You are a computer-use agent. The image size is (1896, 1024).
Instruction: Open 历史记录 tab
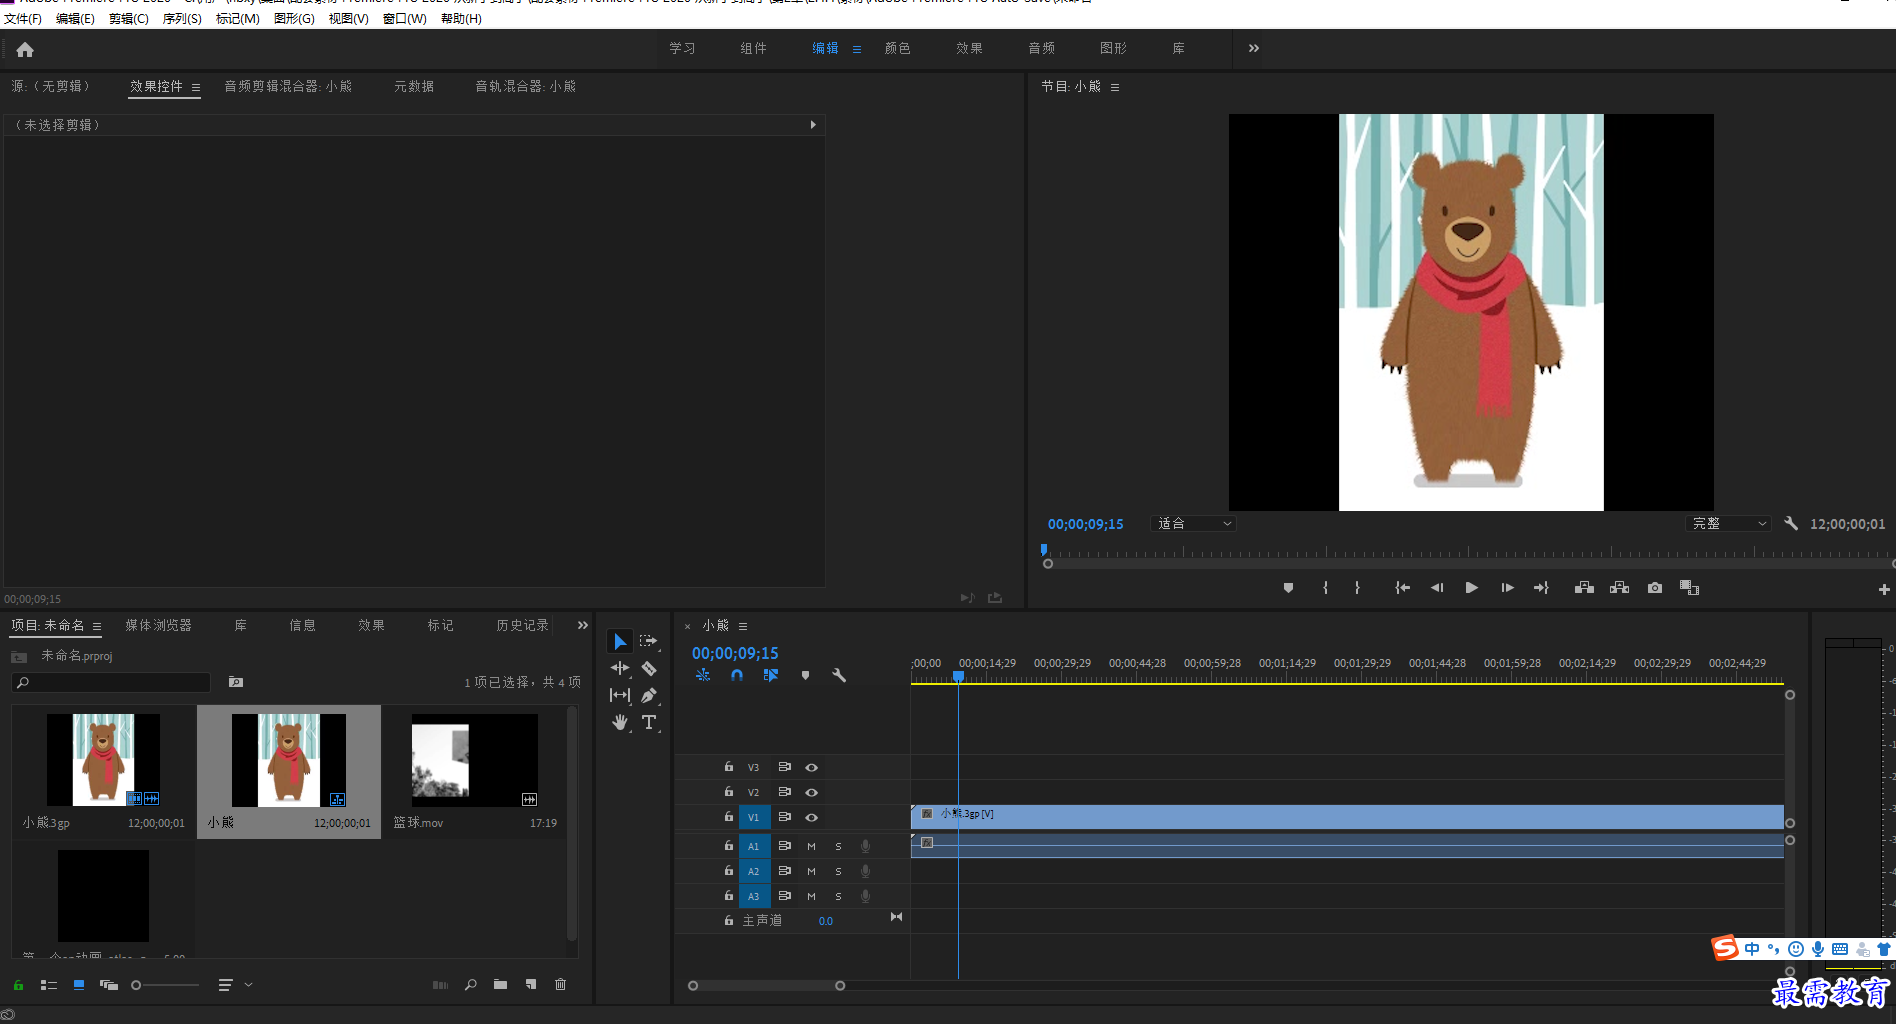(523, 625)
